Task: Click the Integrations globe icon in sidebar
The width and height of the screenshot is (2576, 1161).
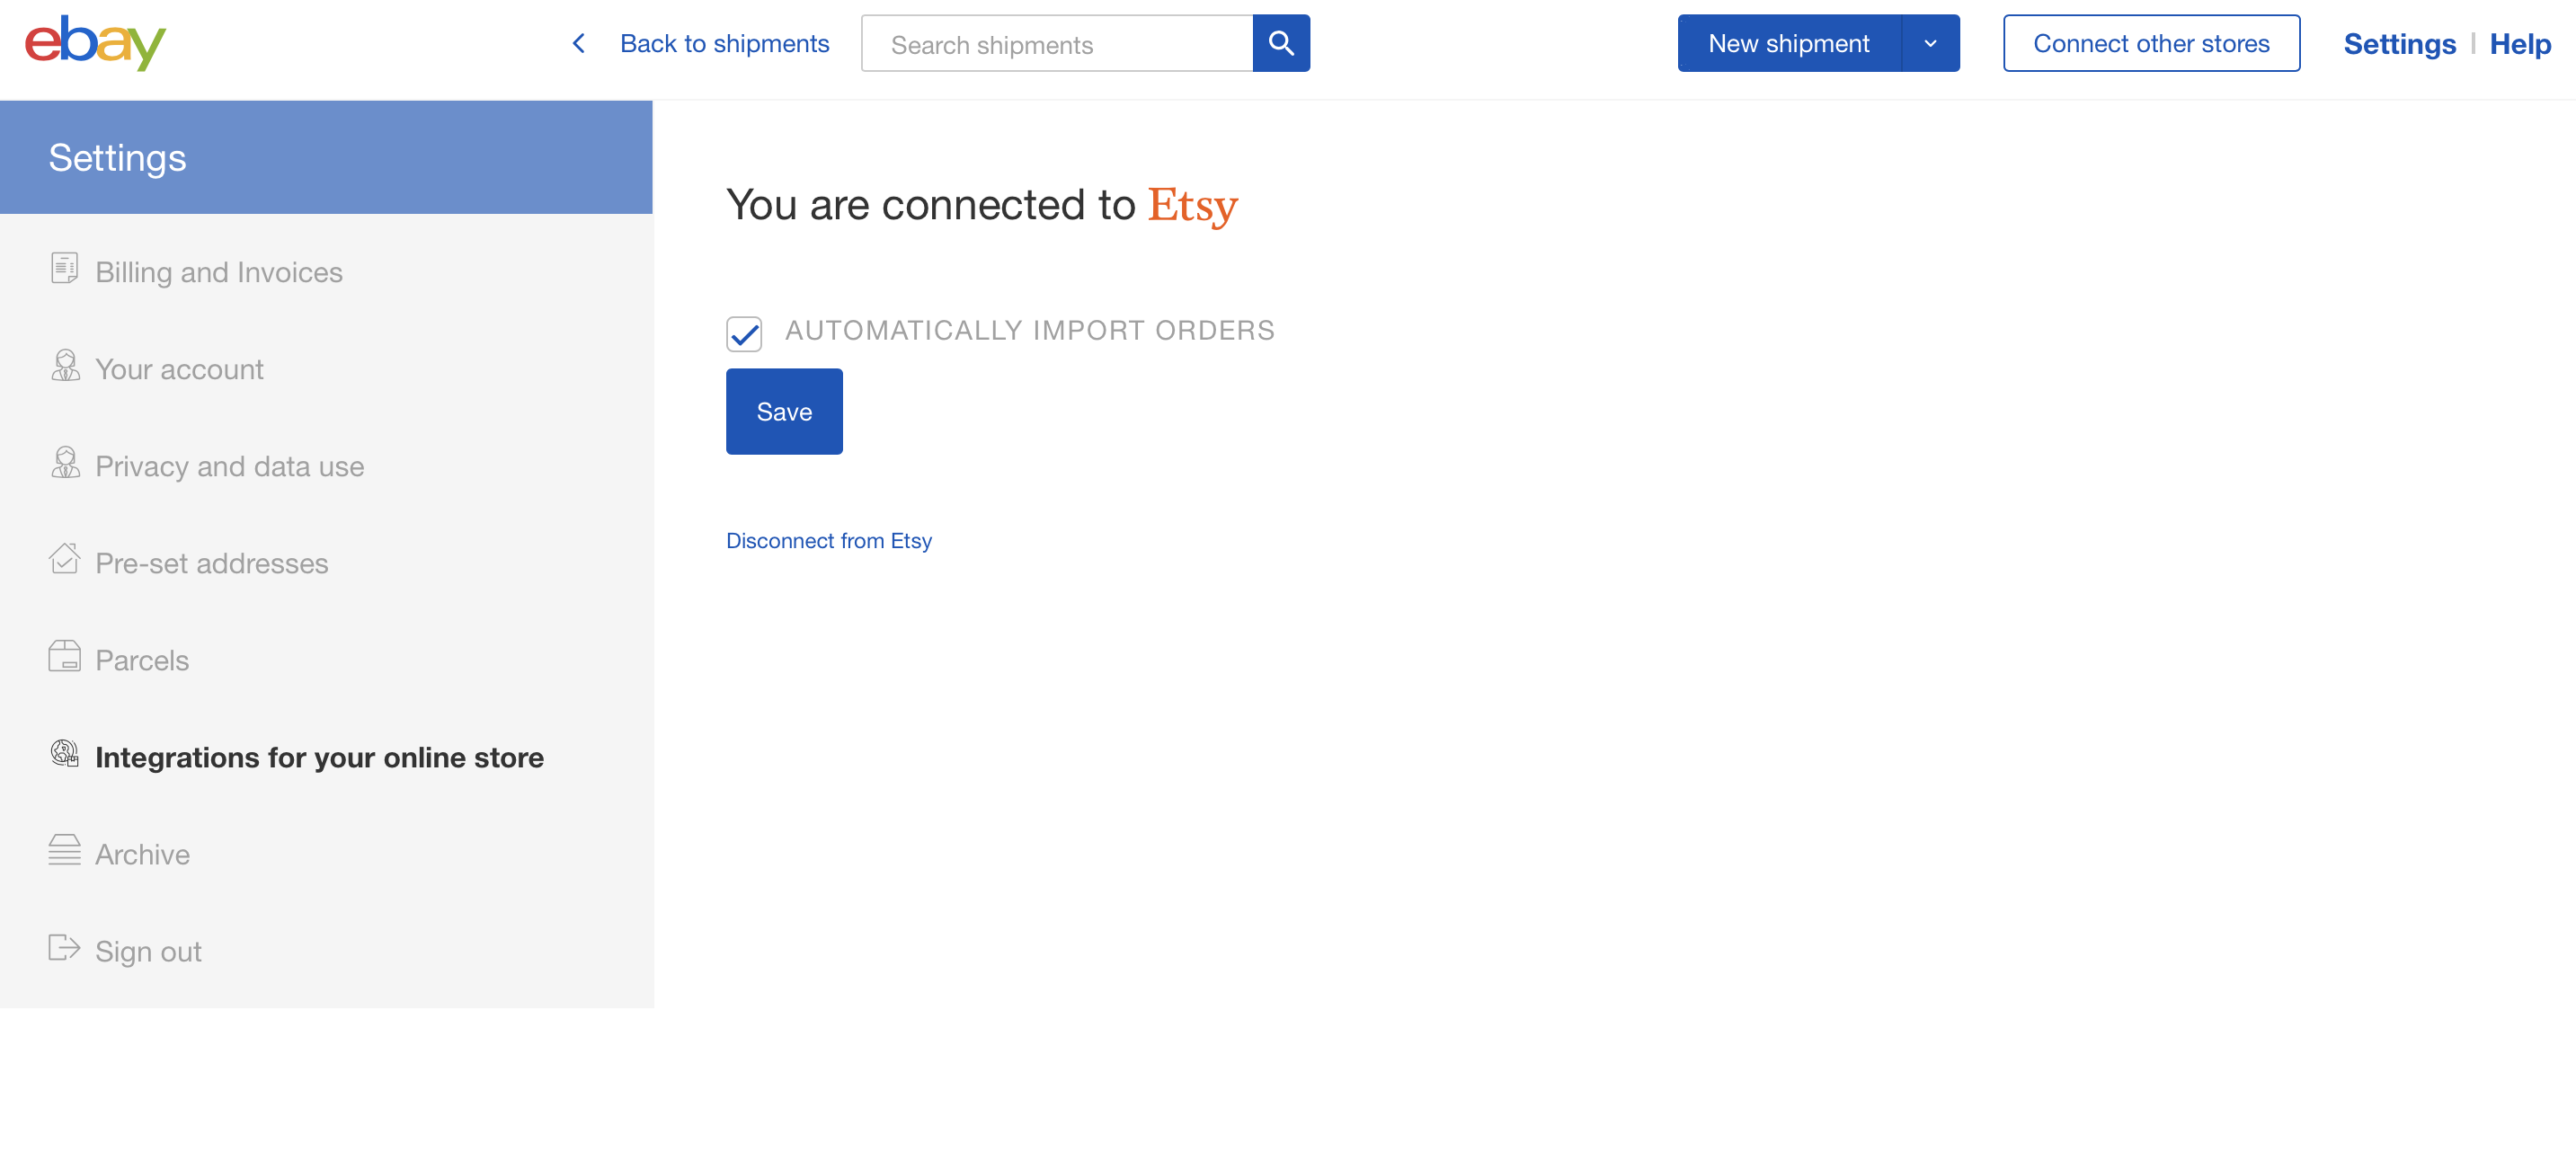Action: tap(65, 753)
